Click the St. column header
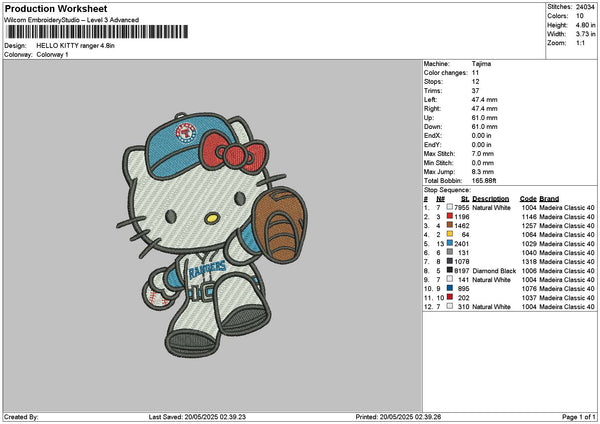 point(465,199)
